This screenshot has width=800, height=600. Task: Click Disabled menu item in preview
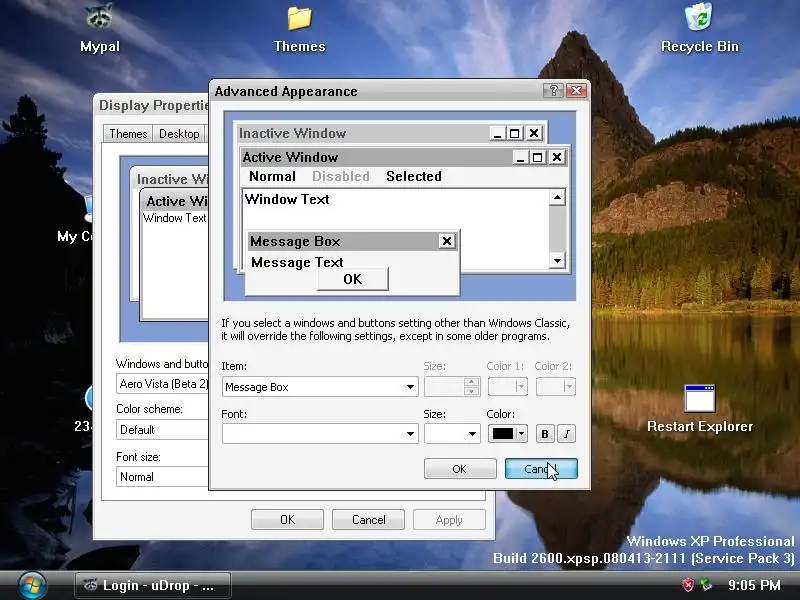tap(341, 177)
